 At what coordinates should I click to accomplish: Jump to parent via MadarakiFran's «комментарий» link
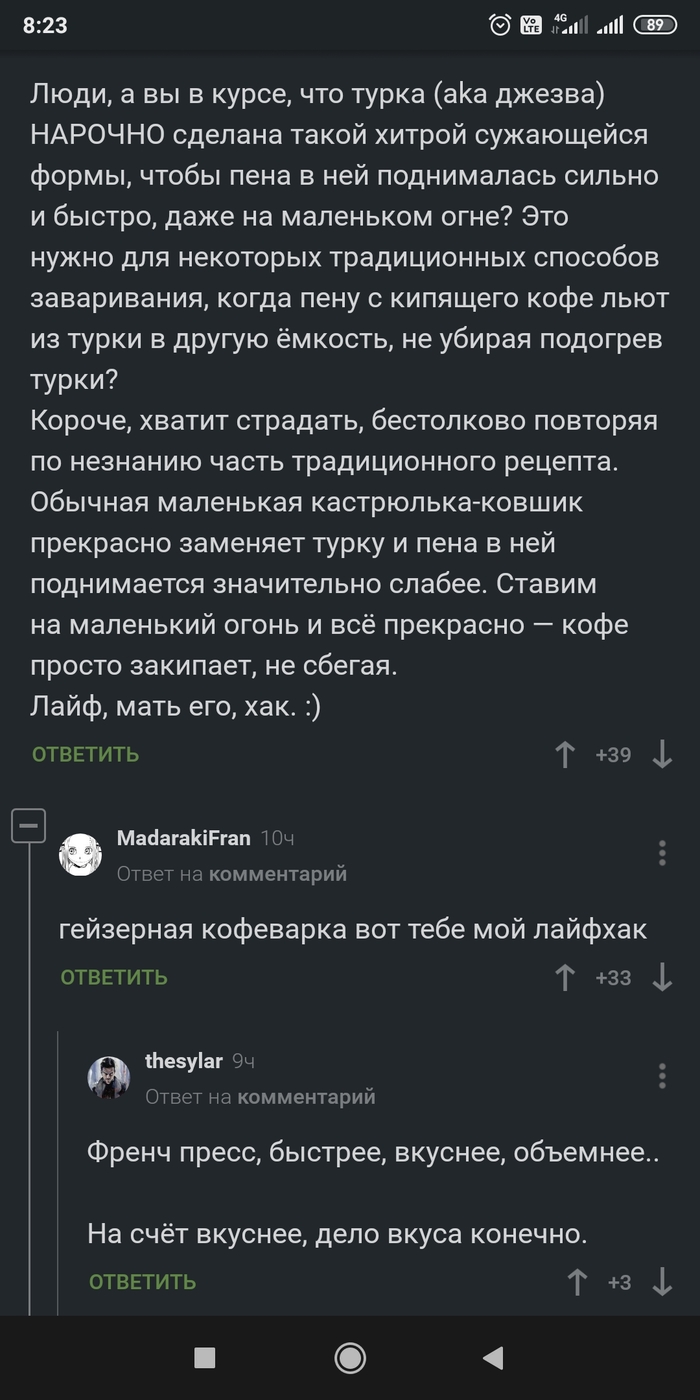tap(278, 874)
